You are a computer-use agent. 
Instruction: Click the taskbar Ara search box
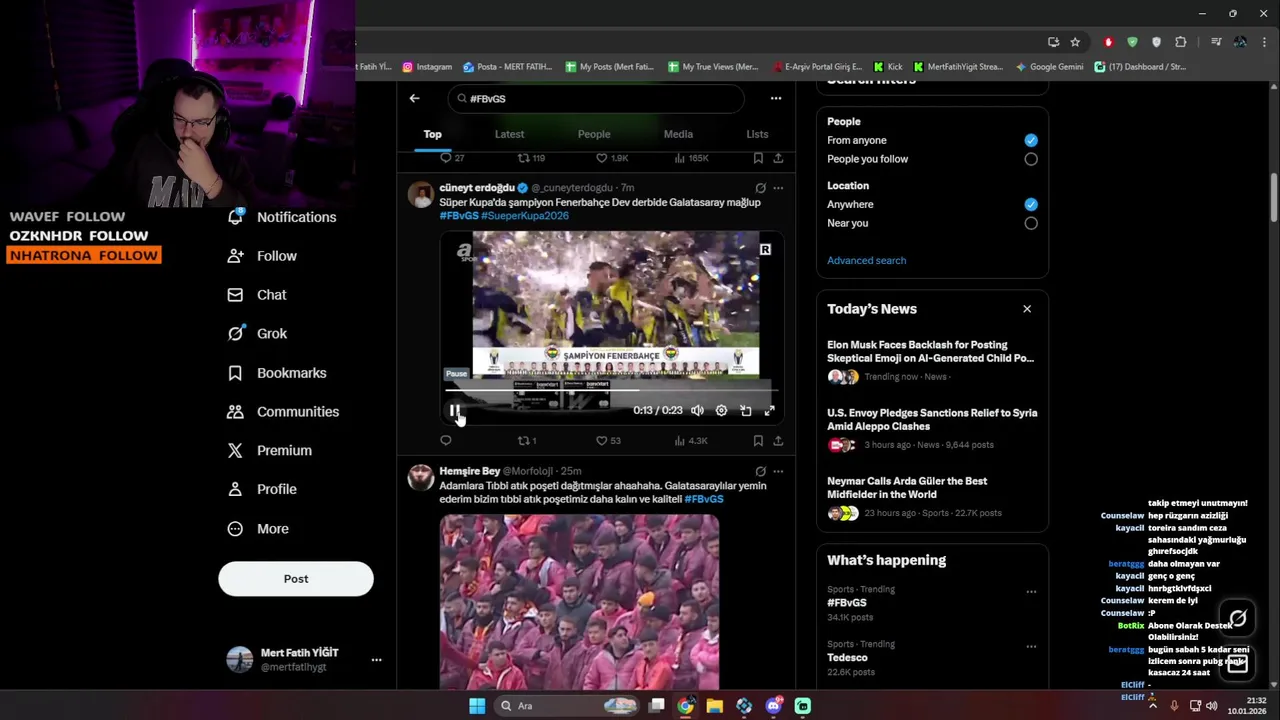(x=567, y=706)
